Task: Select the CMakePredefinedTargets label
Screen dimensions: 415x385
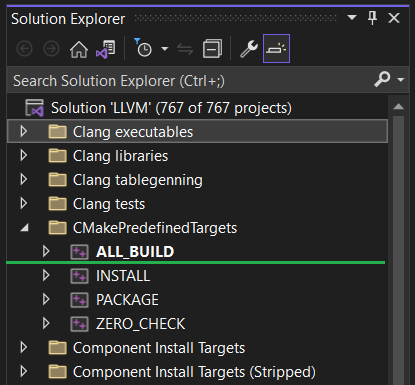Action: click(155, 228)
